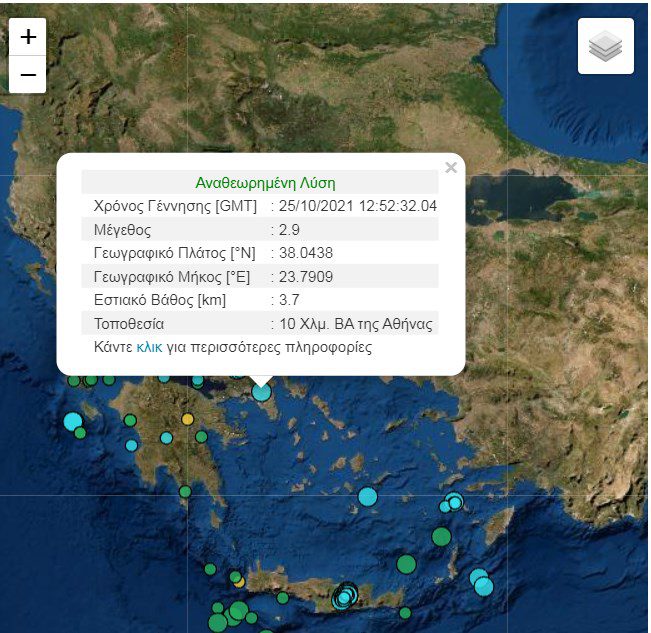651x633 pixels.
Task: Click the 'Χρόνος Γέννησης [GMT]' label
Action: [175, 206]
